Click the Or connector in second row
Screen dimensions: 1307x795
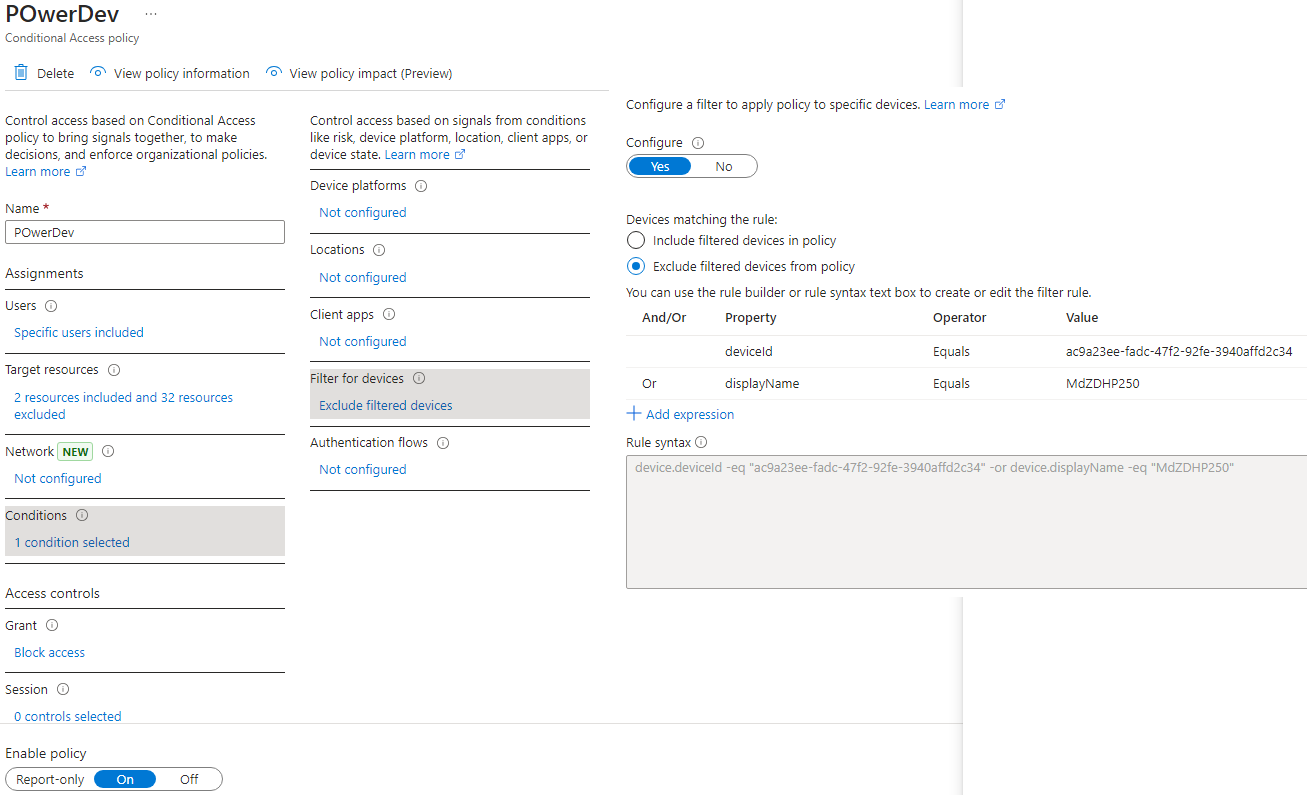pyautogui.click(x=649, y=384)
